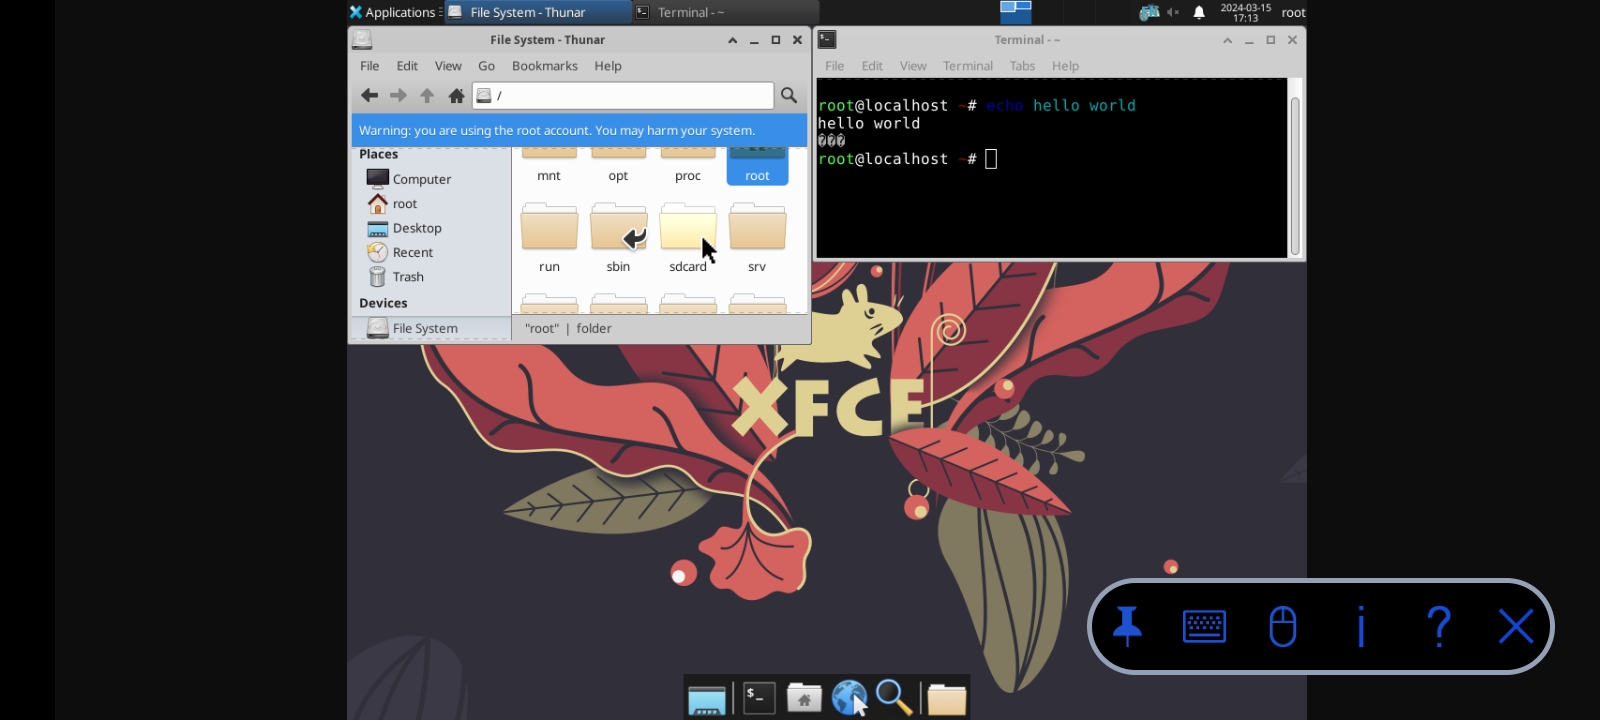Open the Edit menu in Thunar
1600x720 pixels.
[x=407, y=66]
